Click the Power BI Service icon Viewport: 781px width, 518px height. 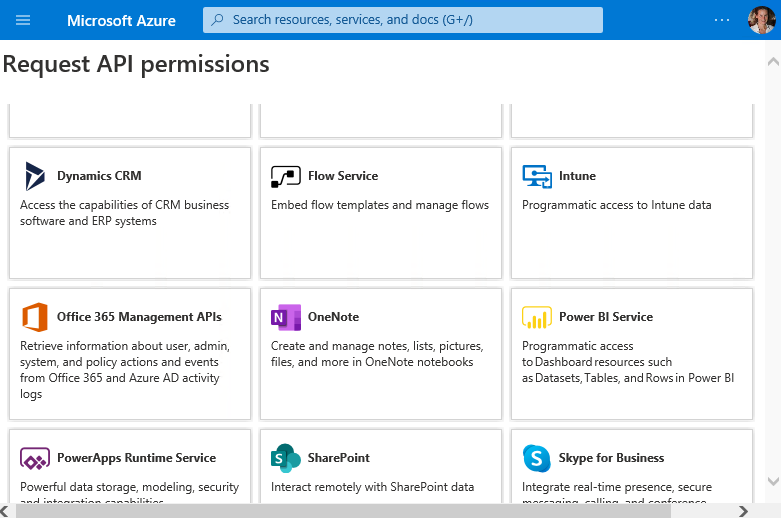click(x=537, y=317)
